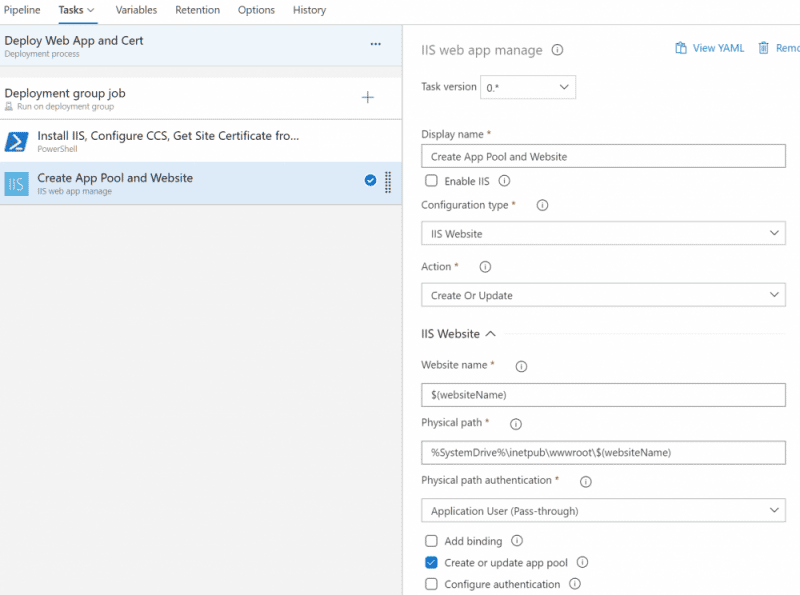The height and width of the screenshot is (595, 800).
Task: Select the Tasks tab
Action: pos(71,10)
